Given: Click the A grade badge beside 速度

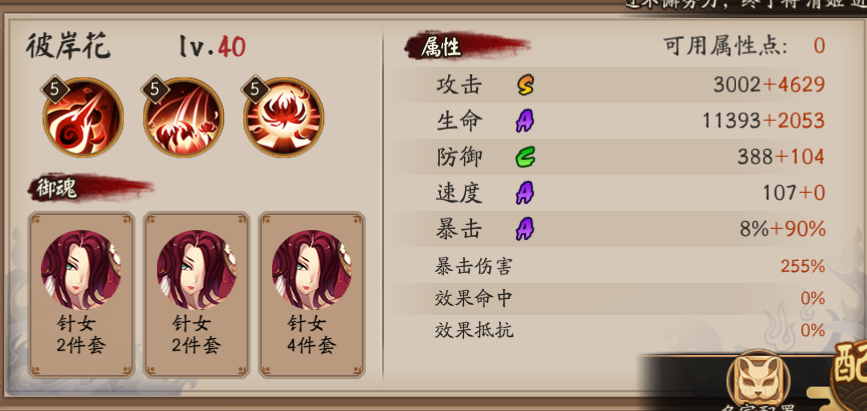Looking at the screenshot, I should click(x=525, y=194).
